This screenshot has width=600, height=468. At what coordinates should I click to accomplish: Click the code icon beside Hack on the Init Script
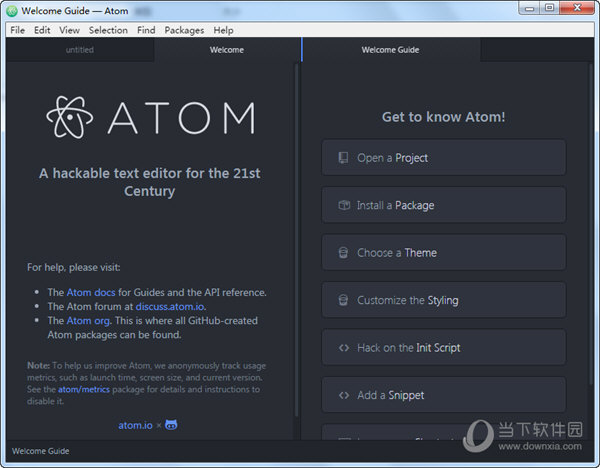344,348
